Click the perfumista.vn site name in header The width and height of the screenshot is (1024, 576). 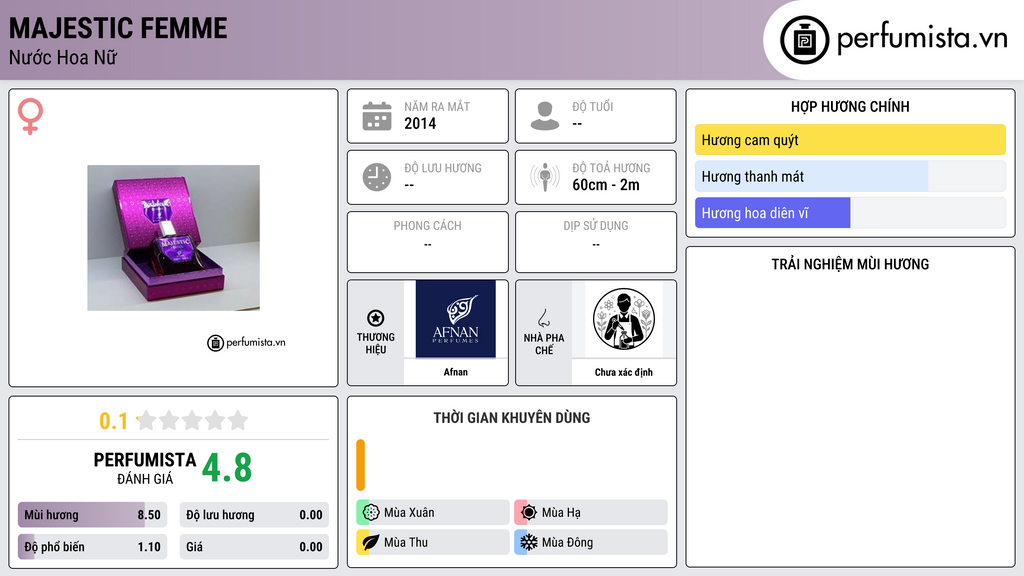922,38
